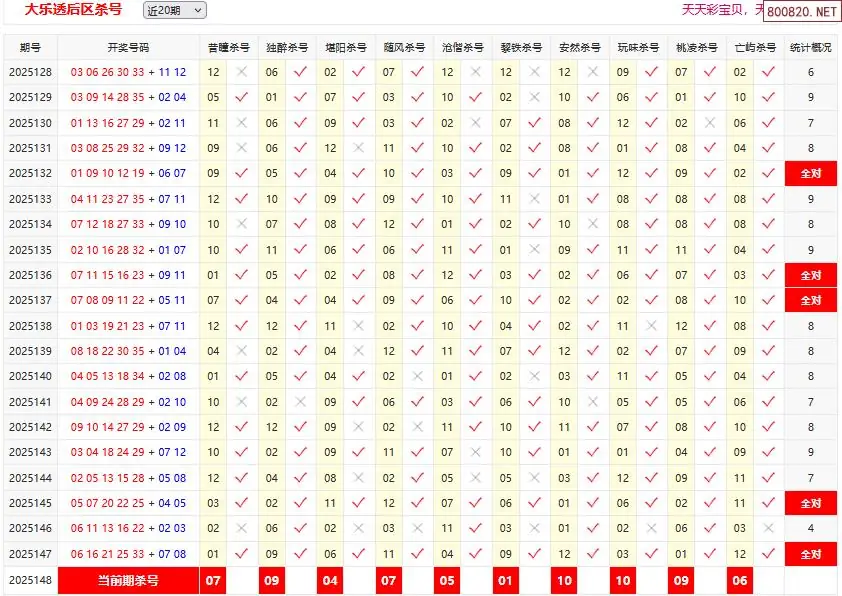Click the gray X for 桃凌杀号 in row 2025130
The image size is (842, 596).
710,123
